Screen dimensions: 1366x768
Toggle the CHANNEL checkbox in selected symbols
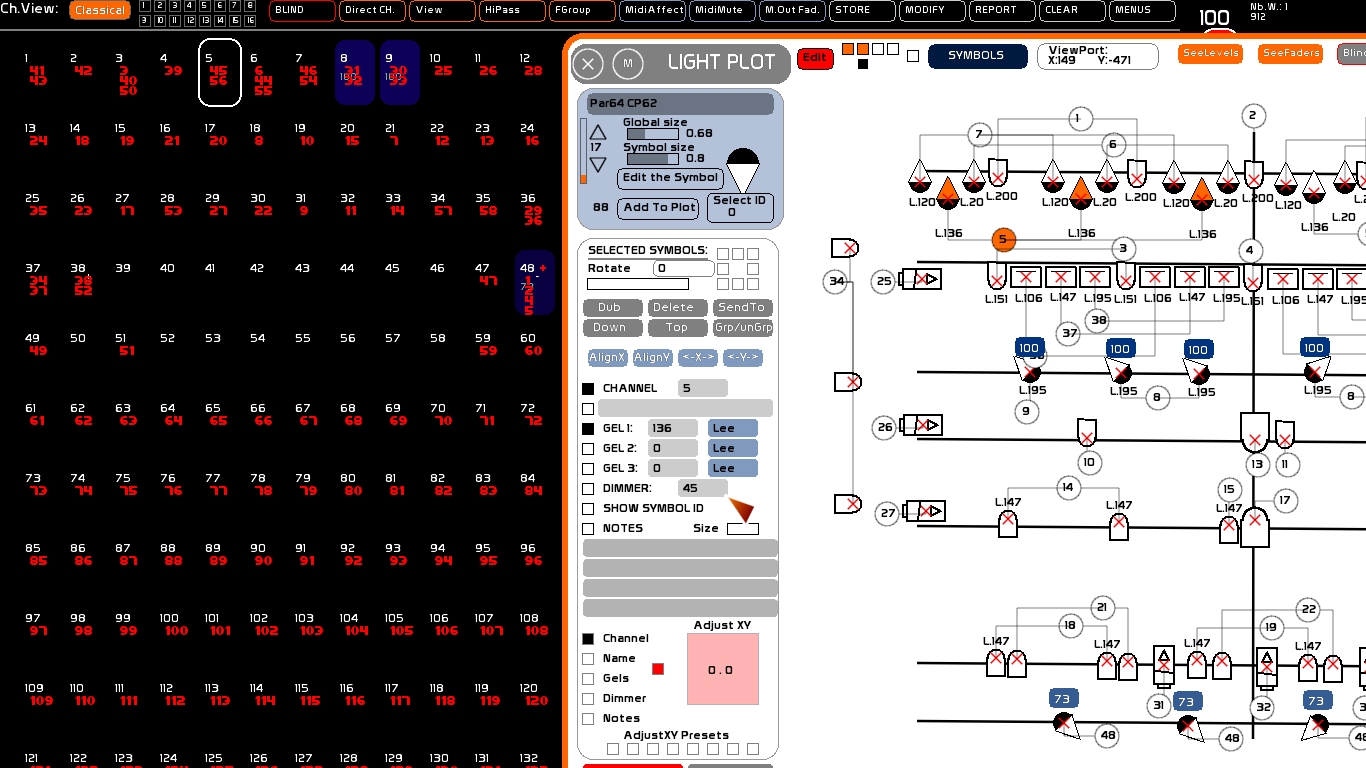pyautogui.click(x=588, y=388)
